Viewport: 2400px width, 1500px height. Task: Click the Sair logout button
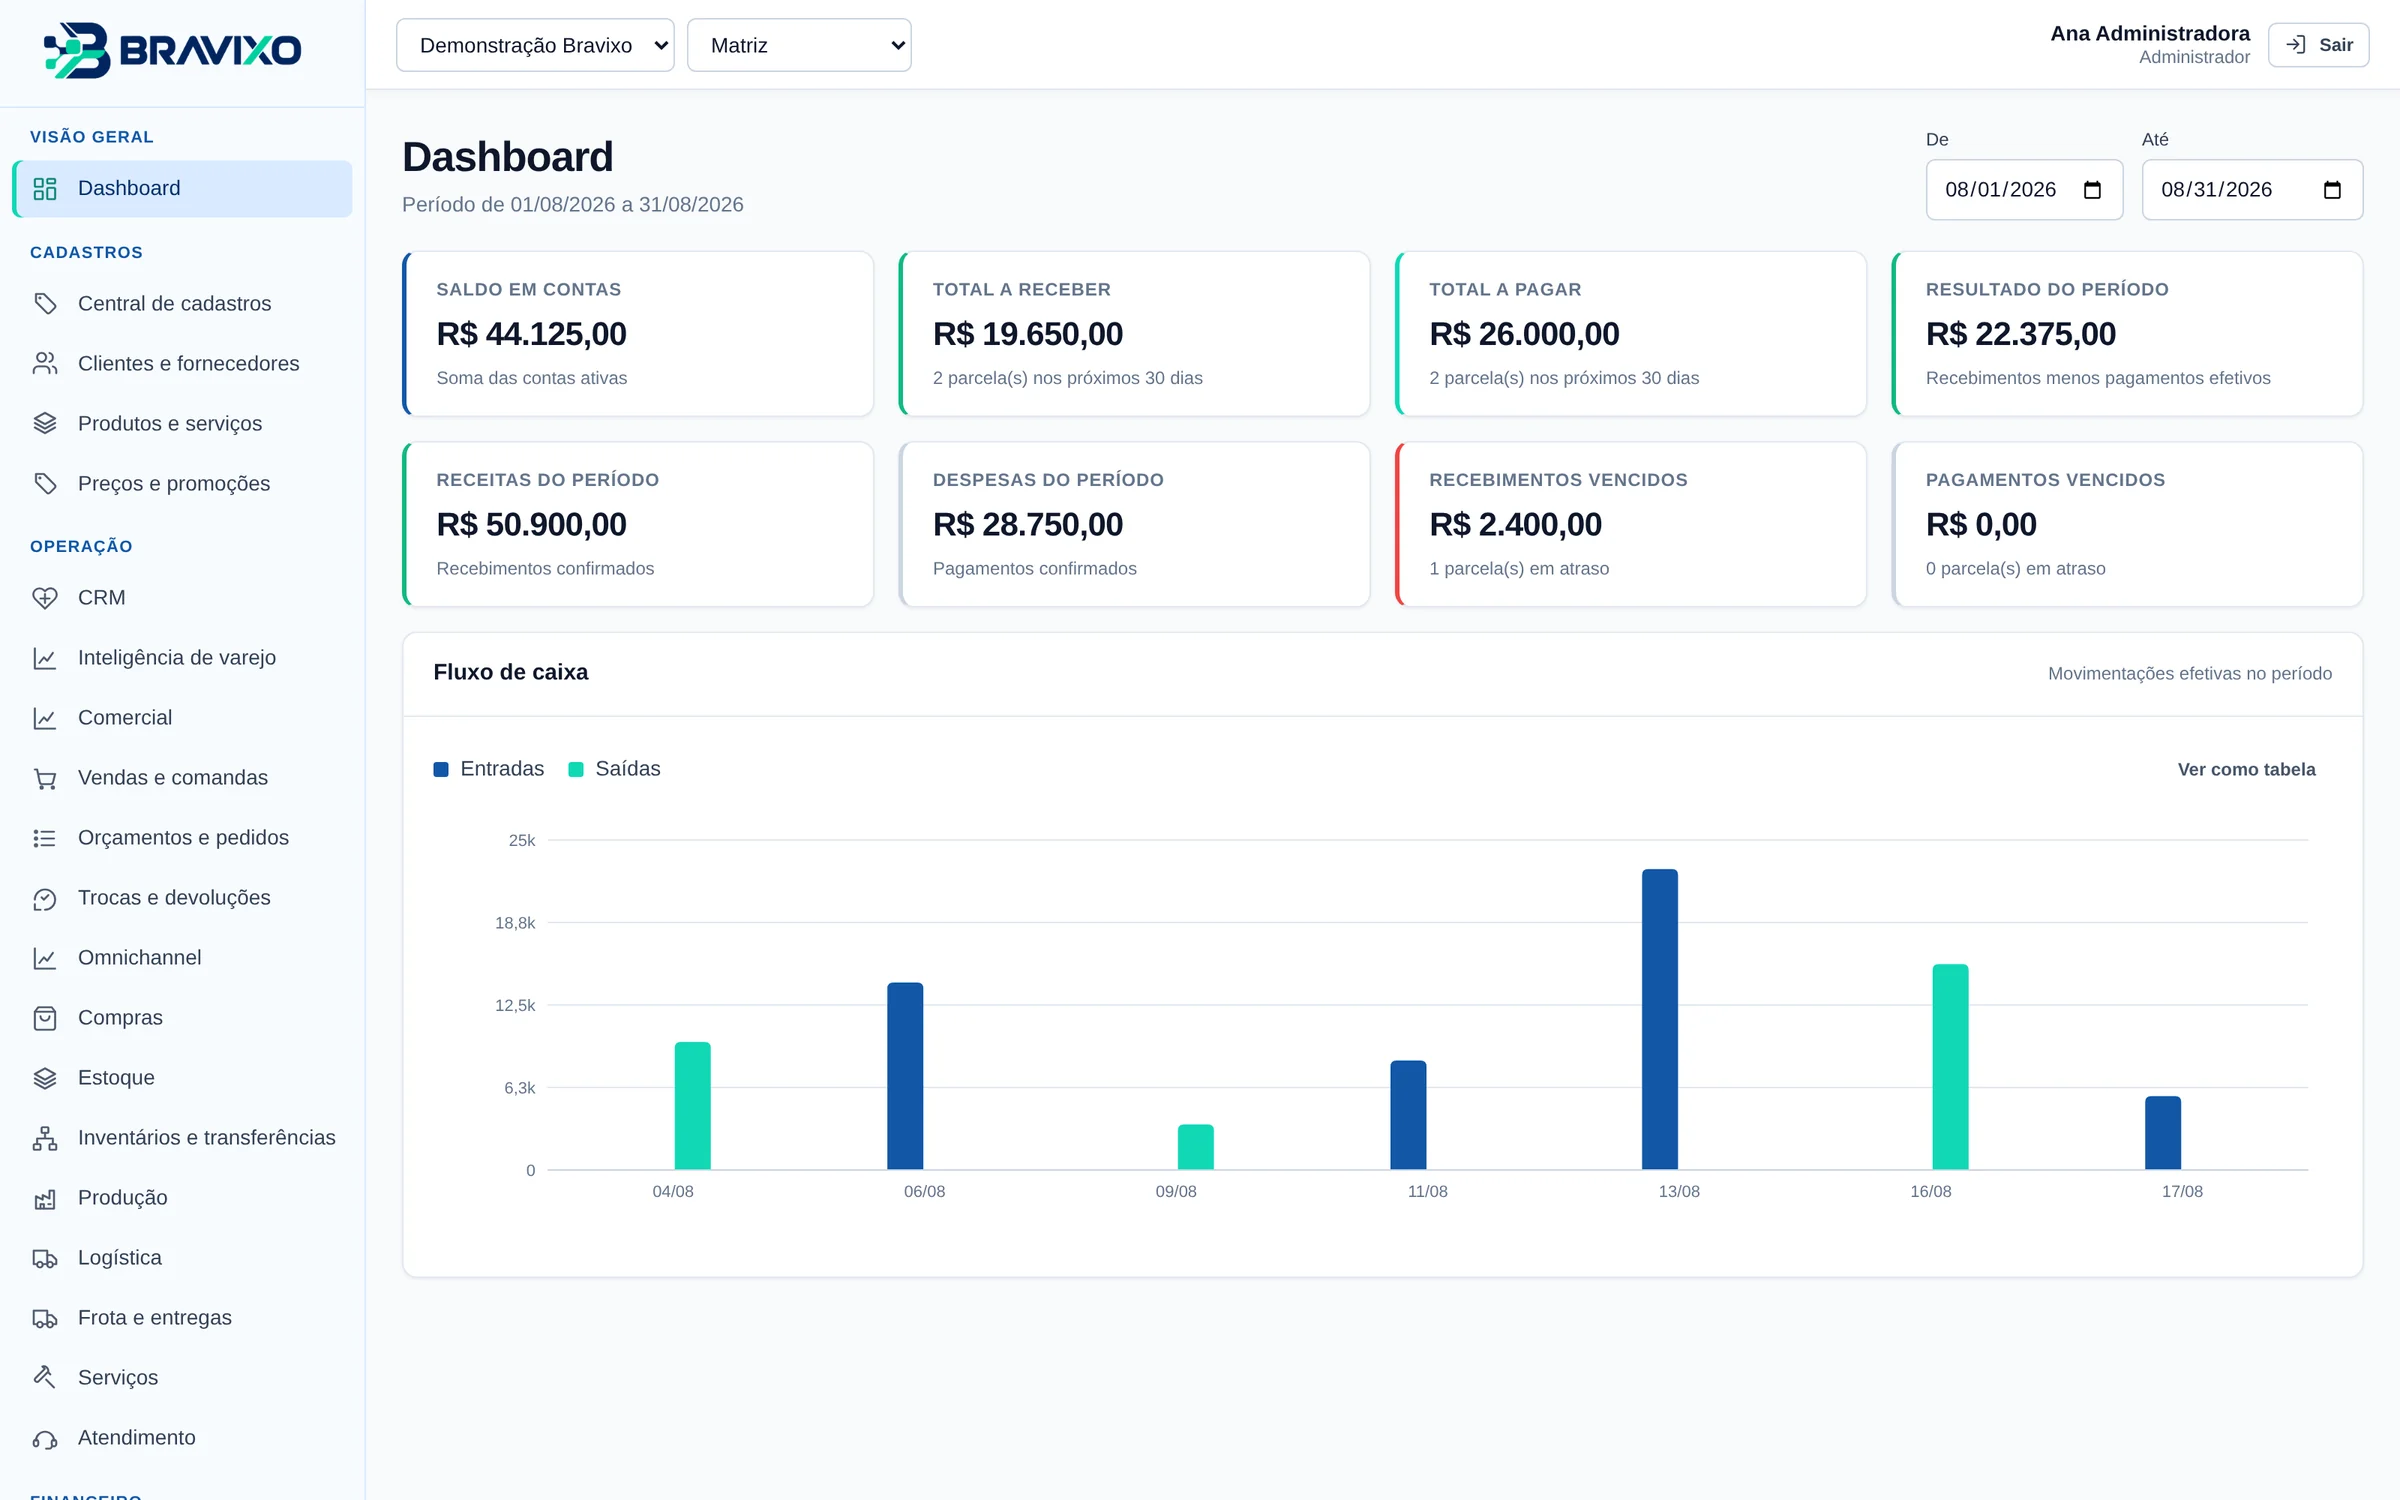pyautogui.click(x=2318, y=45)
